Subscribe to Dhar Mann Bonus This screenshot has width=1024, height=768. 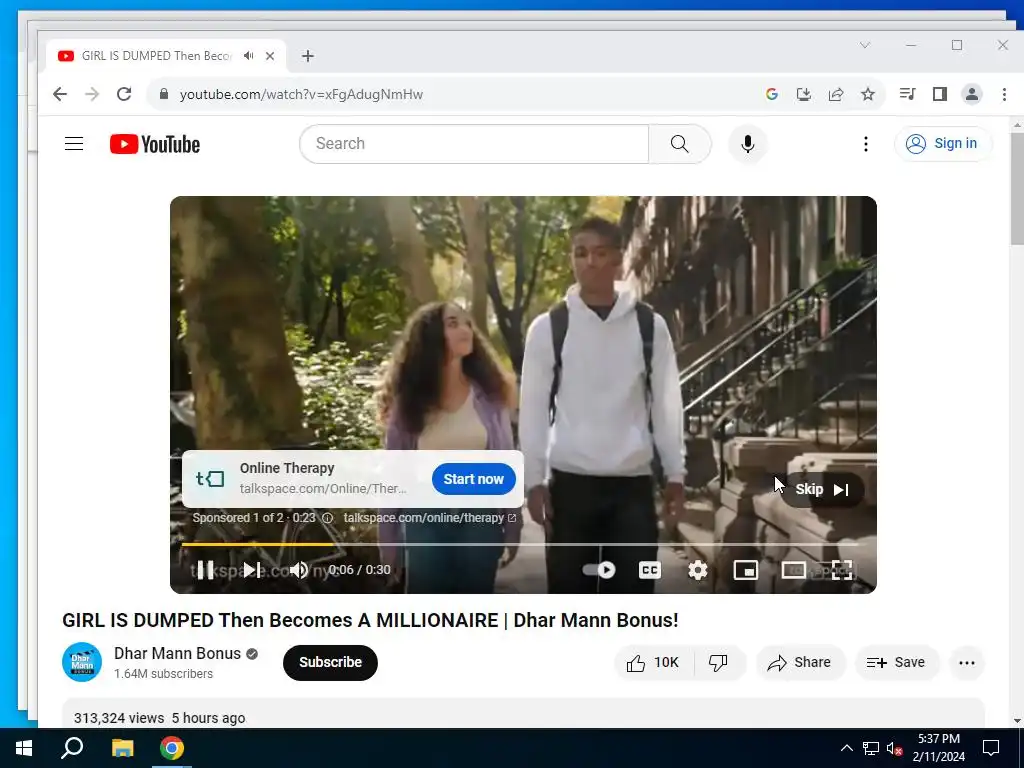[330, 662]
